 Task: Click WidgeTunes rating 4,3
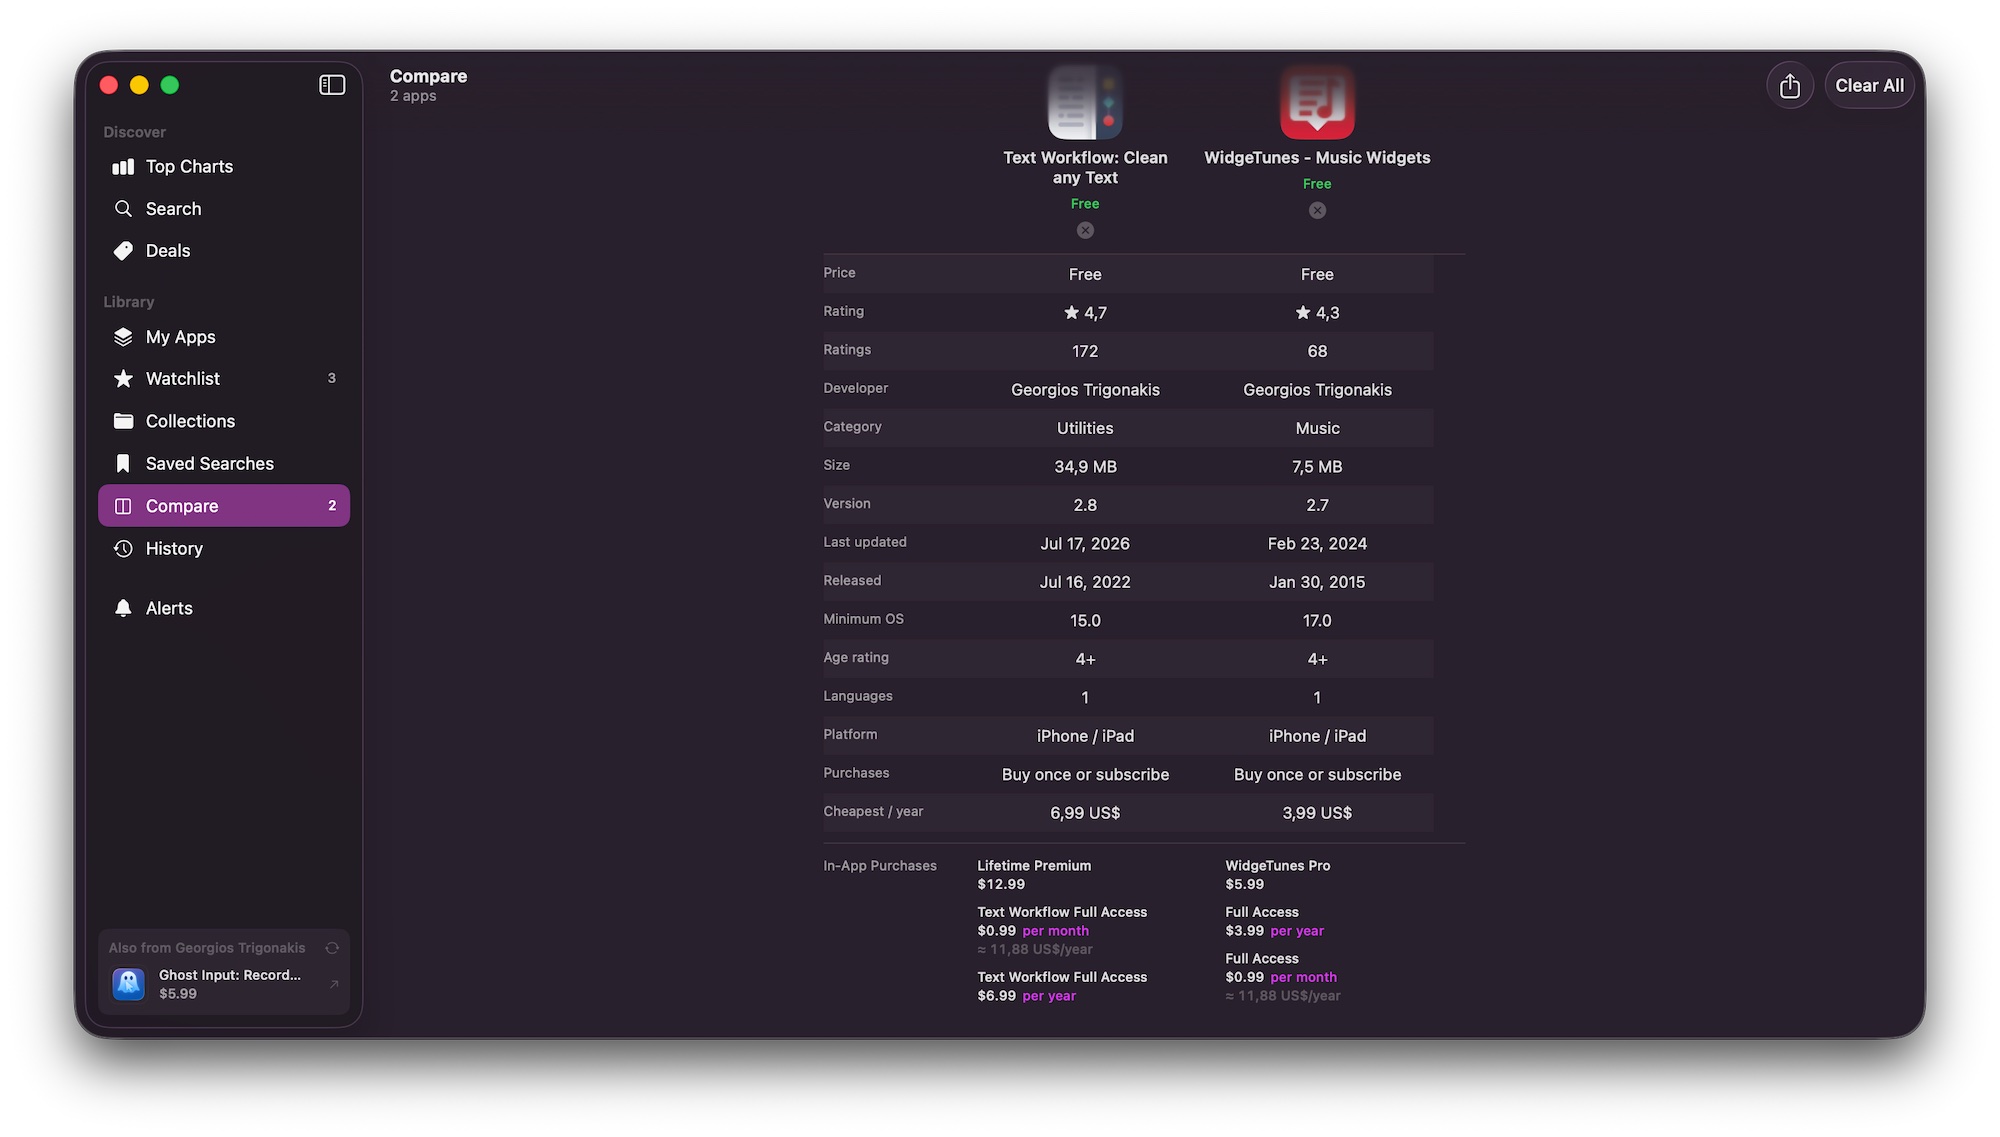[1317, 313]
